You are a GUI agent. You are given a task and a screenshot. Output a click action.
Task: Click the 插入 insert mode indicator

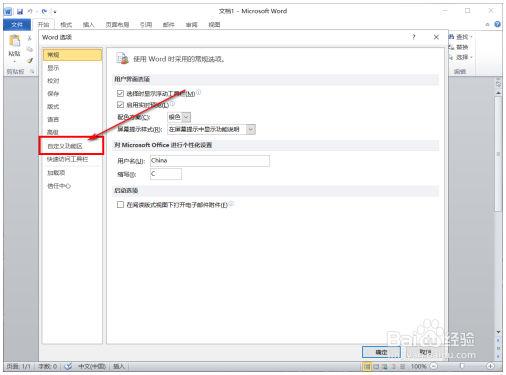tap(119, 367)
